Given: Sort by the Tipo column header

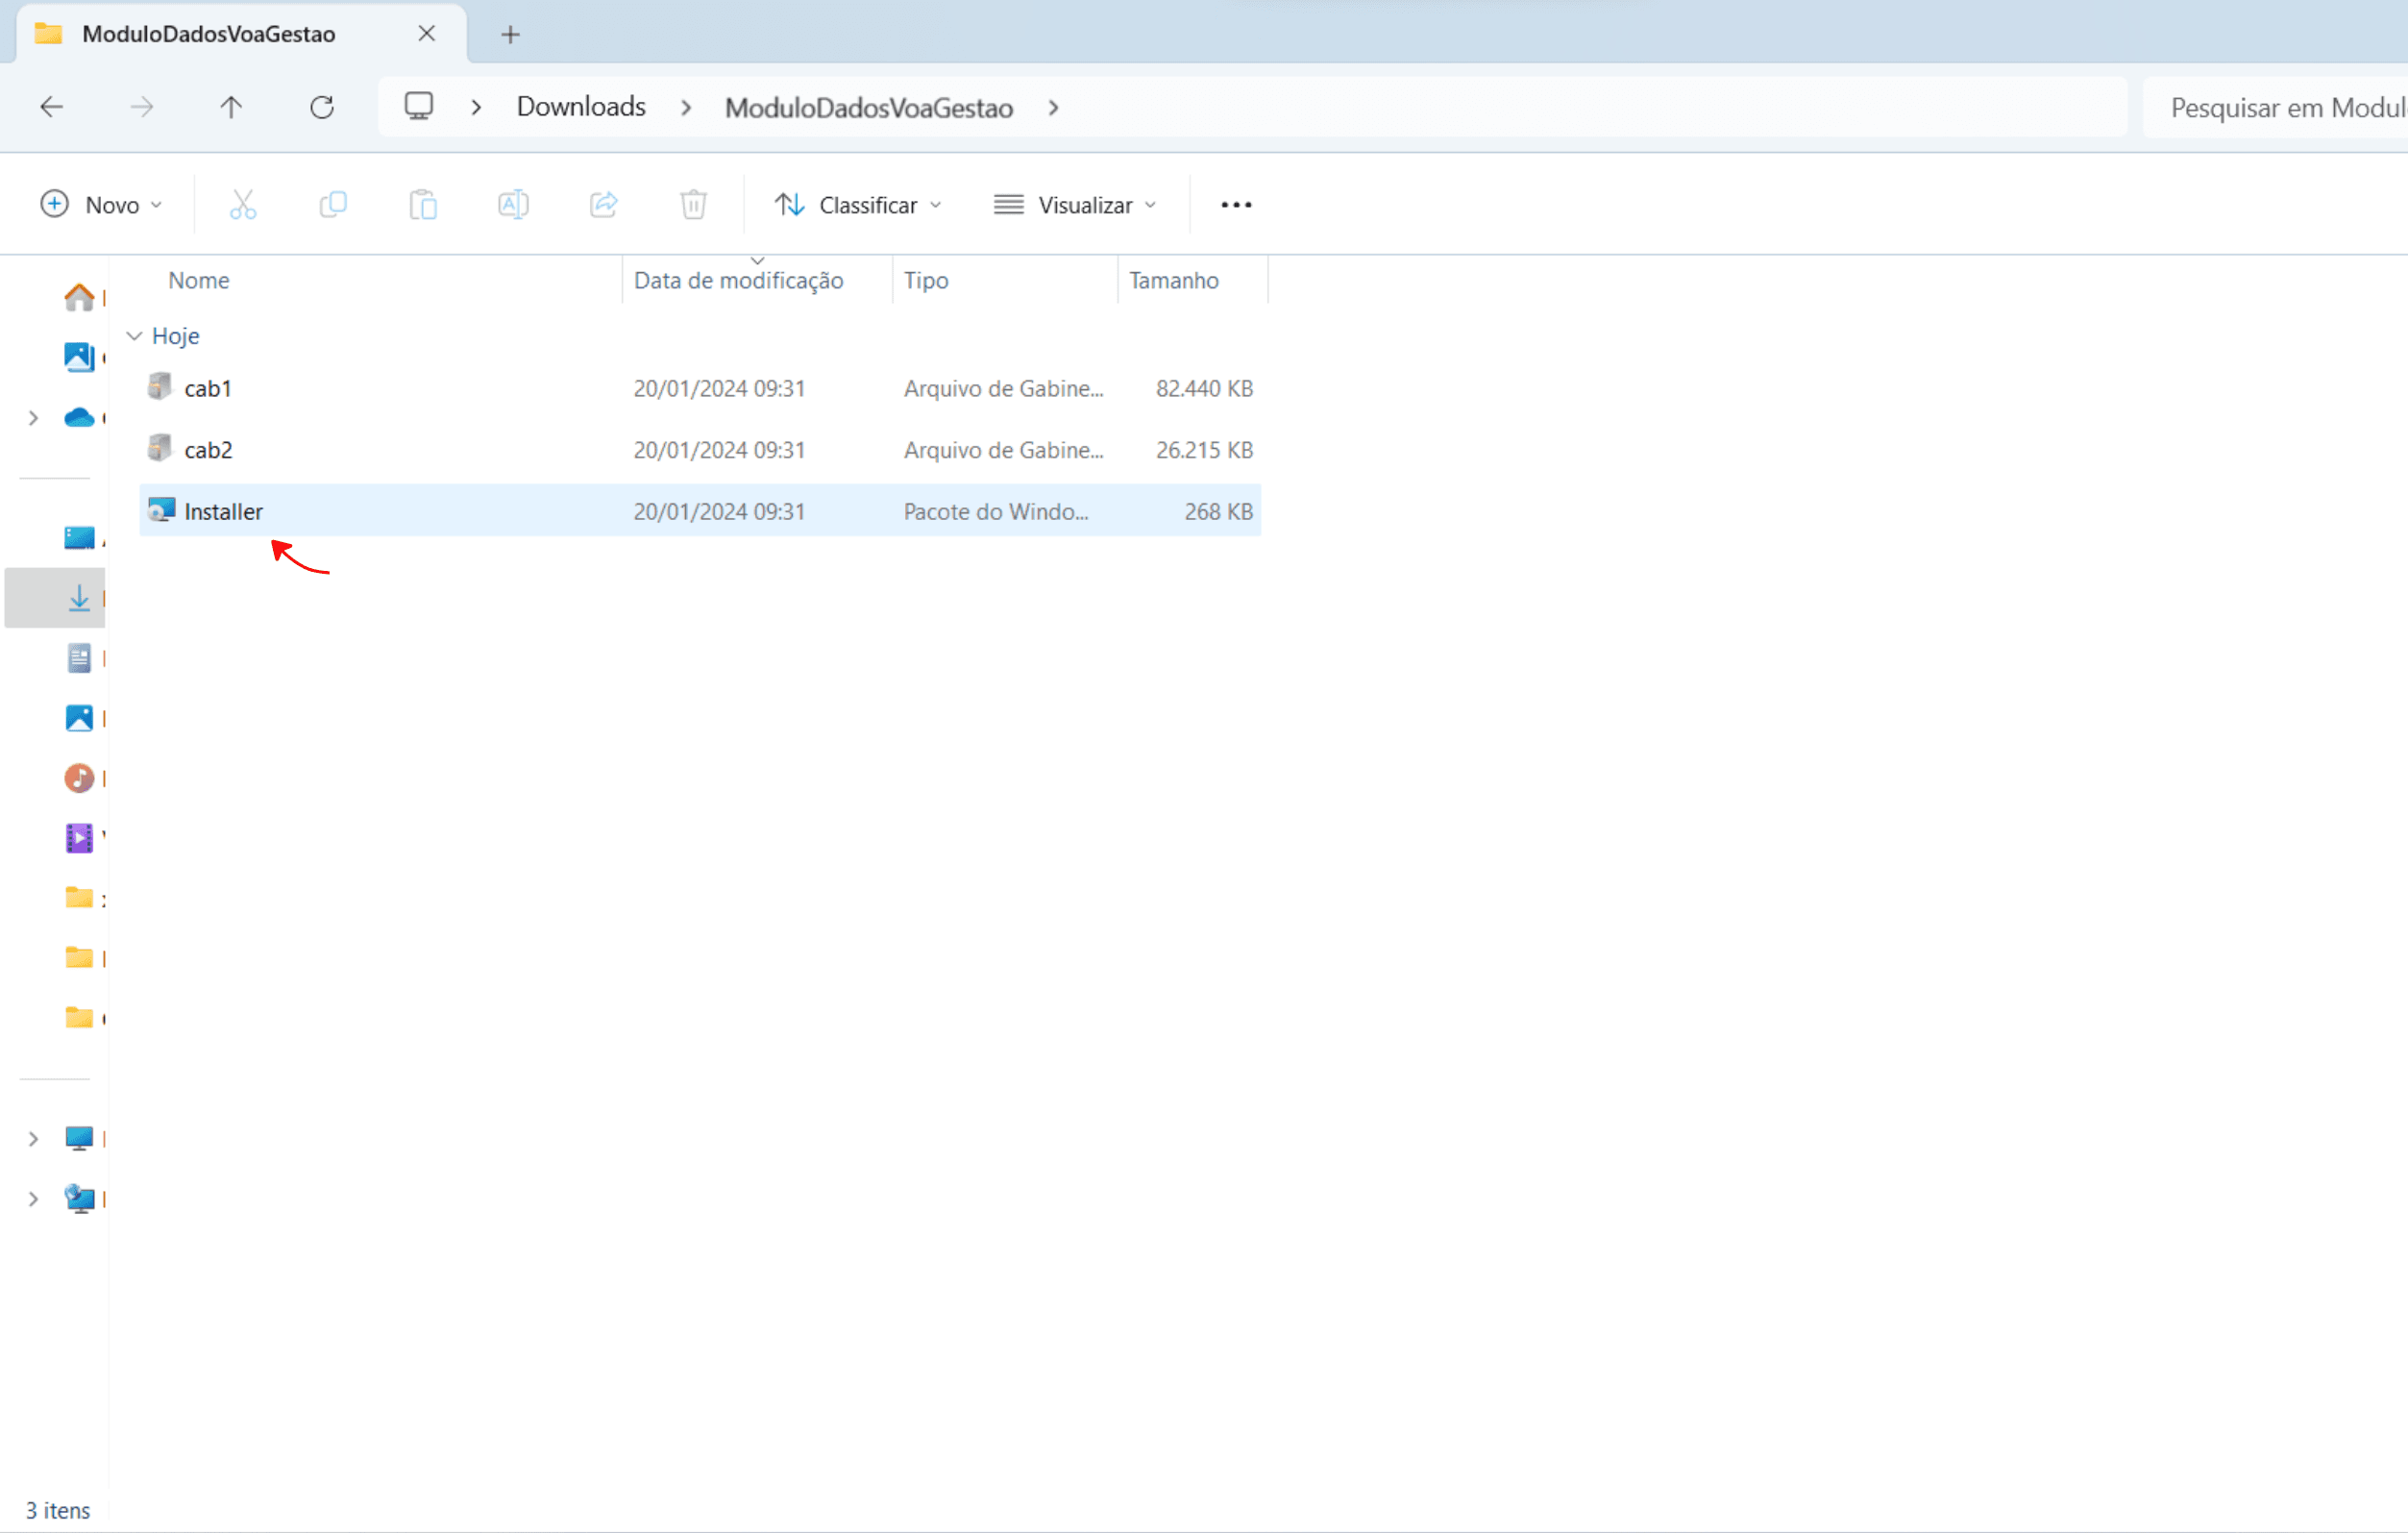Looking at the screenshot, I should [926, 280].
